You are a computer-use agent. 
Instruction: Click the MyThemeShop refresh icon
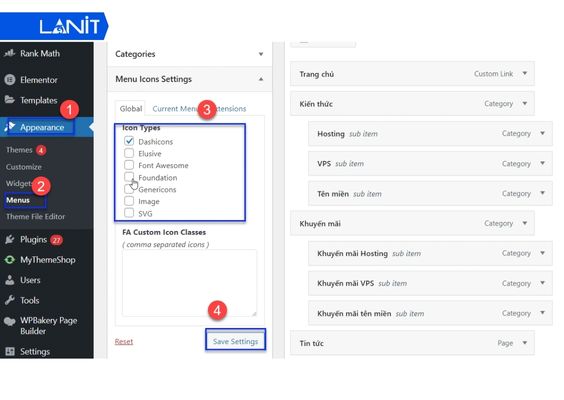click(10, 260)
